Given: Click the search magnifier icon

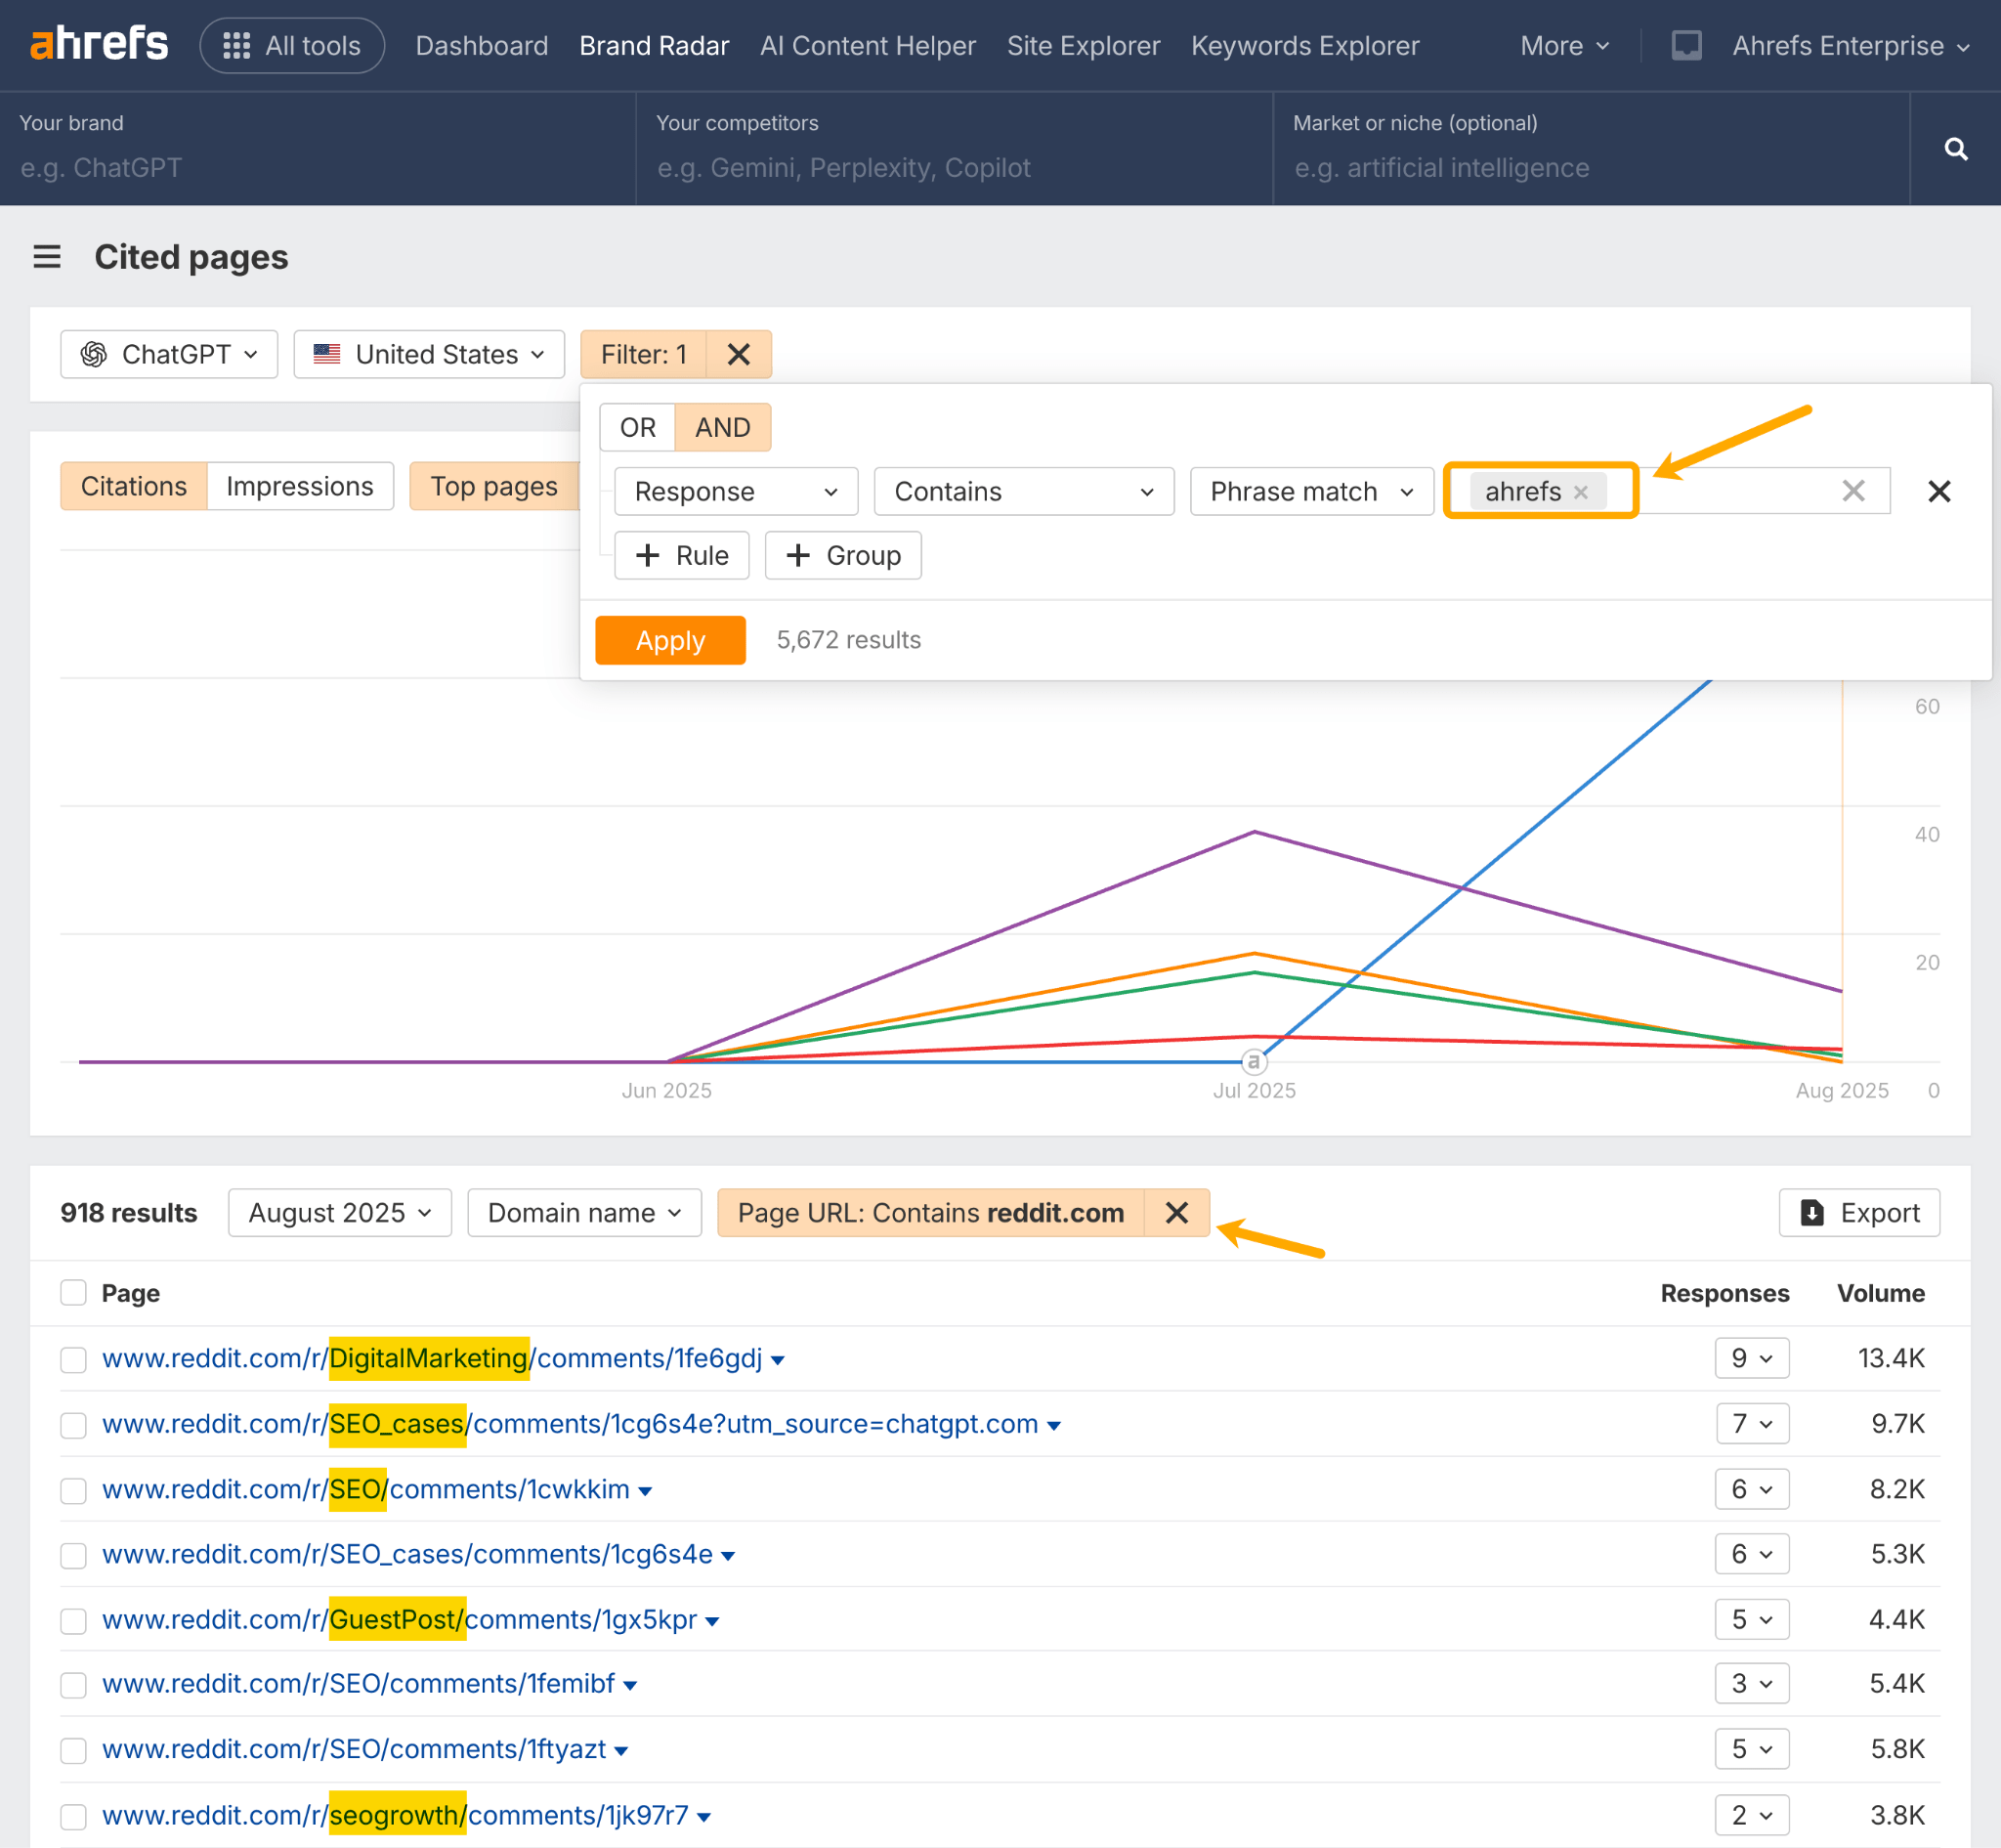Looking at the screenshot, I should pyautogui.click(x=1955, y=148).
